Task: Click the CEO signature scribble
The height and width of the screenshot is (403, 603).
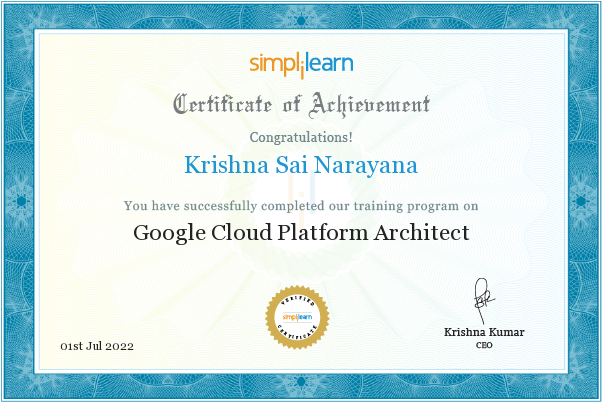Action: point(483,301)
